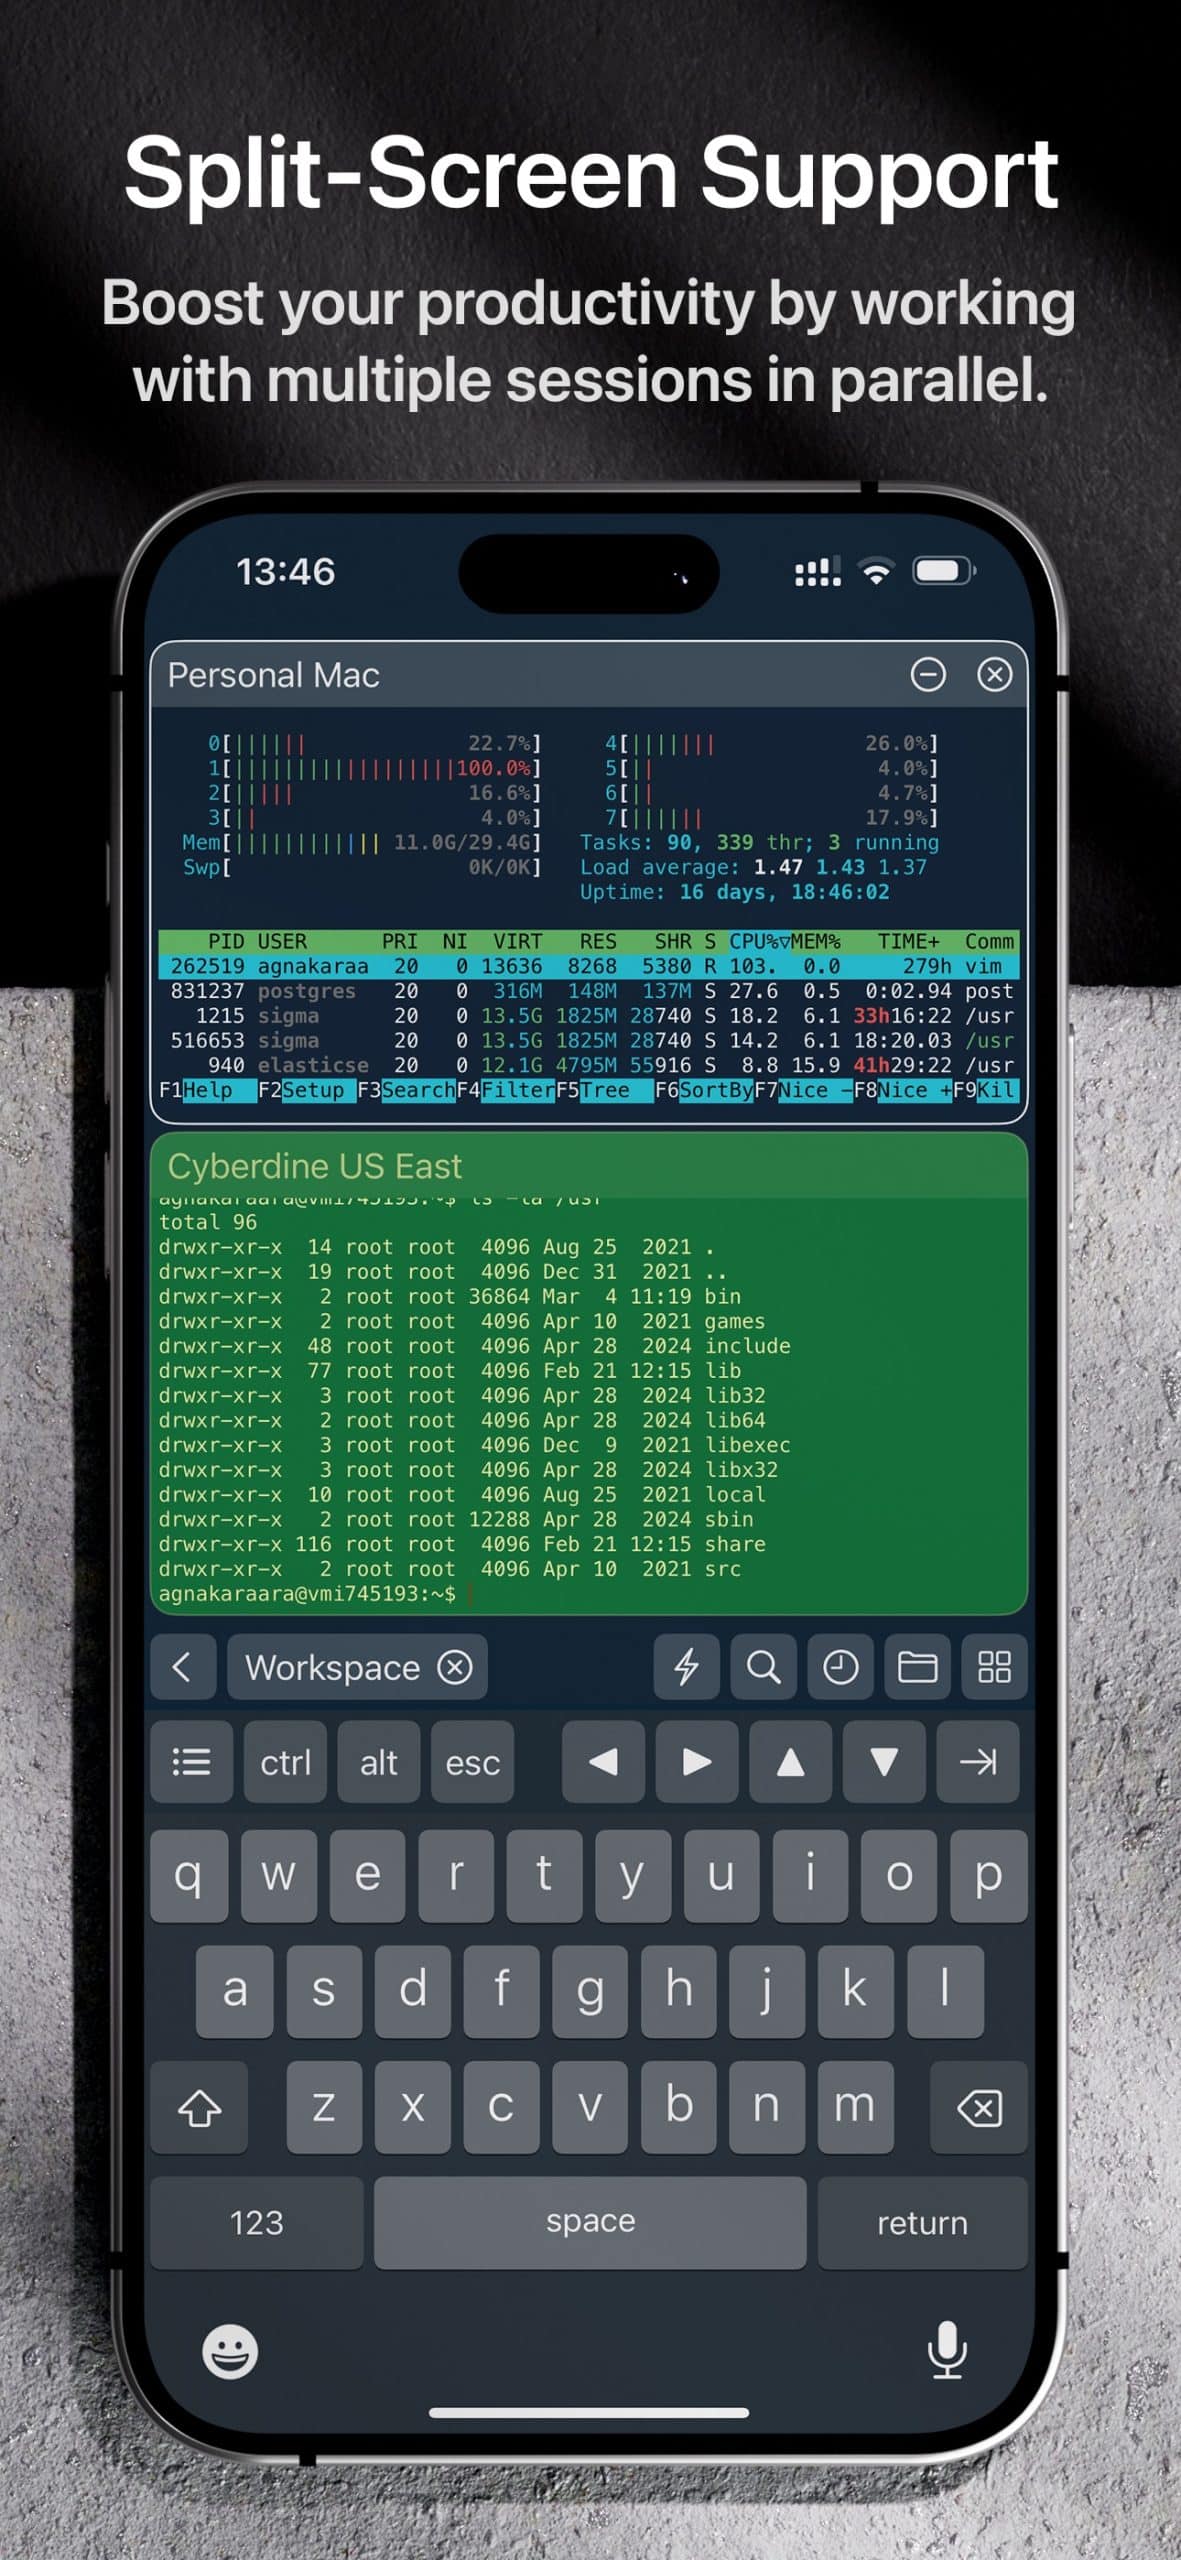
Task: Click F8 Nice + in htop footer
Action: [x=903, y=1090]
